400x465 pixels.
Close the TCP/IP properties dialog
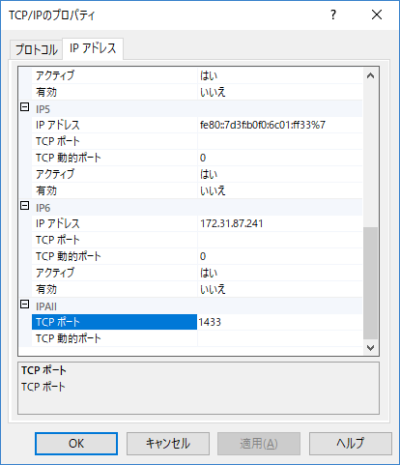pos(377,15)
